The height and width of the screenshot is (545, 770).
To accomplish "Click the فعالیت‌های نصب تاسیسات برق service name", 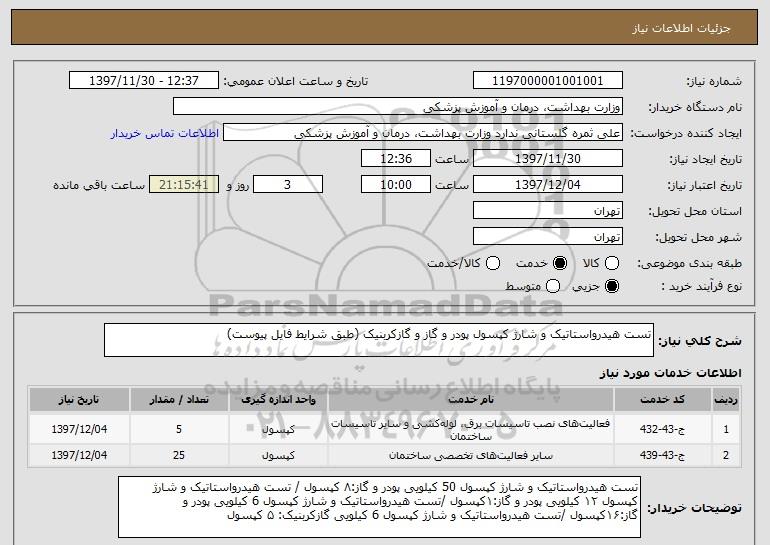I will point(470,429).
